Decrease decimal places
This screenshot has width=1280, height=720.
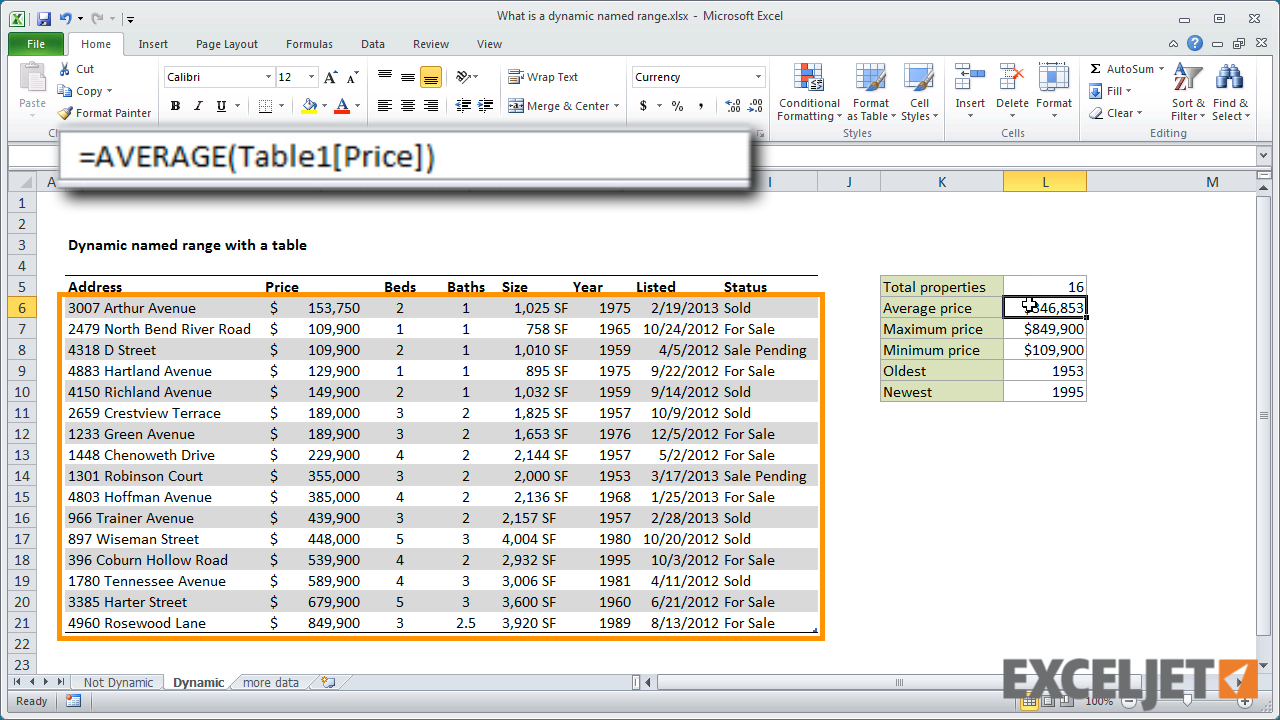[755, 106]
